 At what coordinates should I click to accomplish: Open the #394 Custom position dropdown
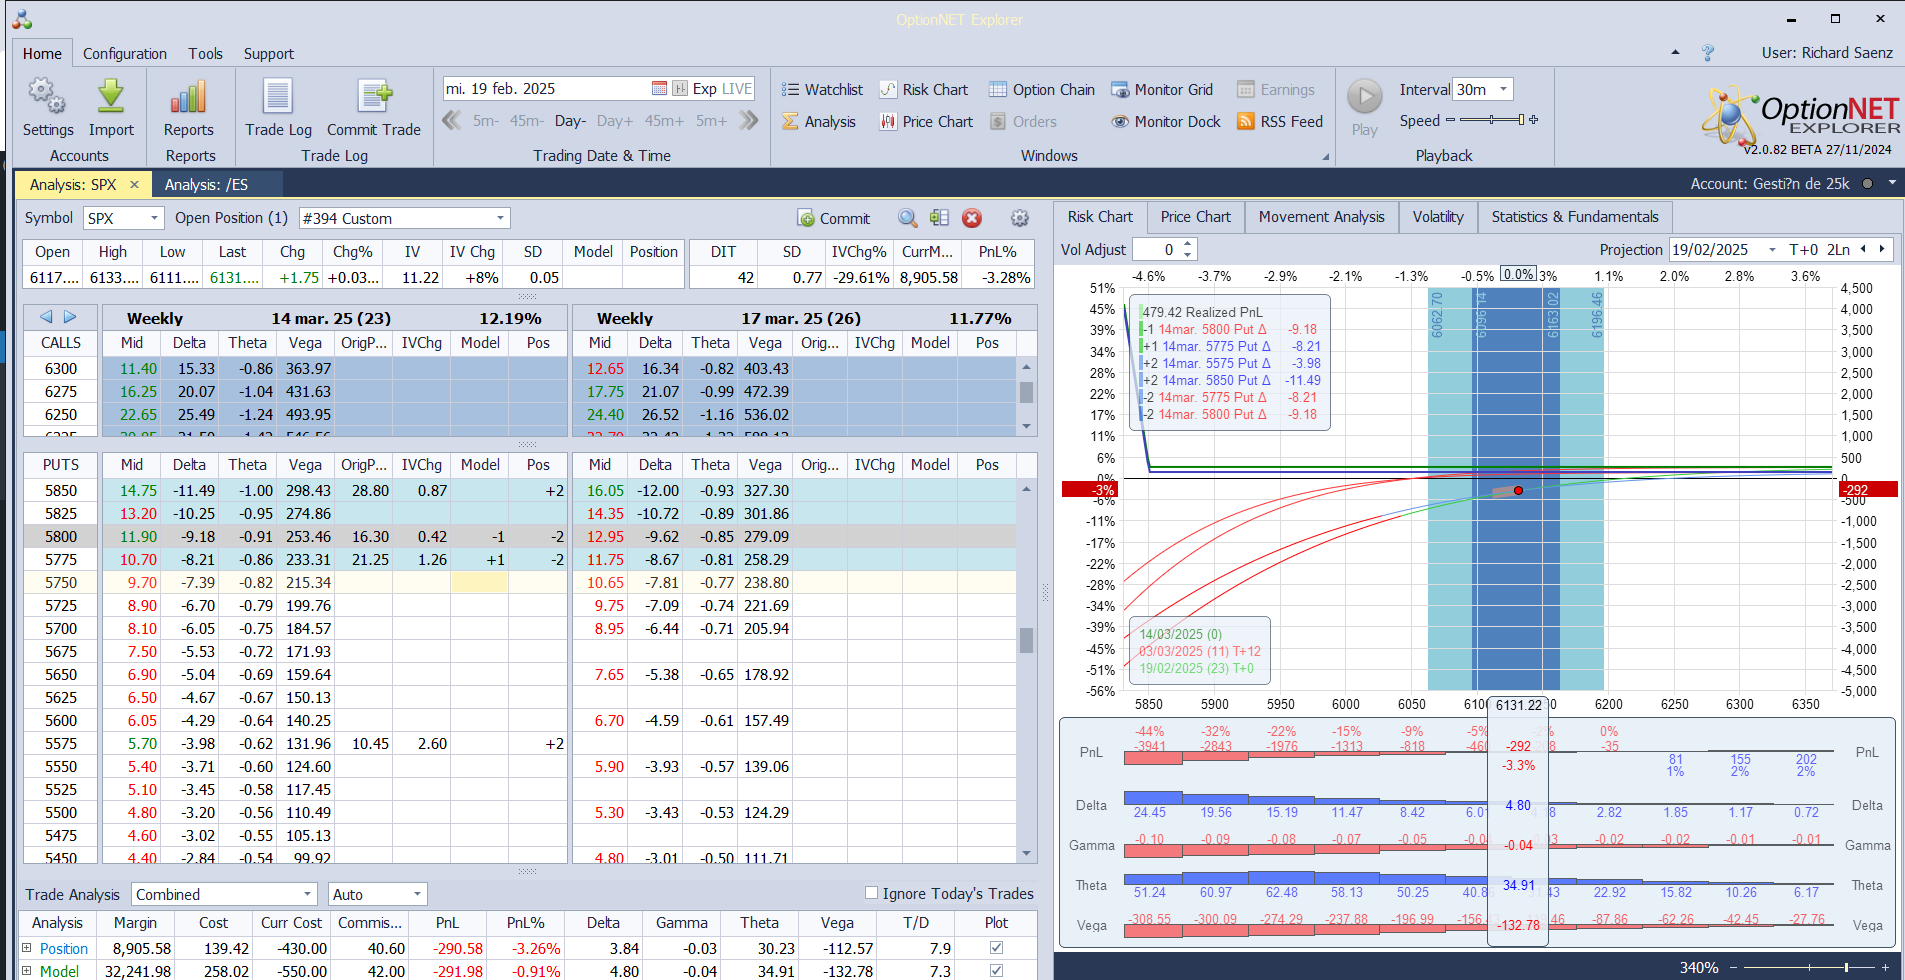[x=500, y=218]
